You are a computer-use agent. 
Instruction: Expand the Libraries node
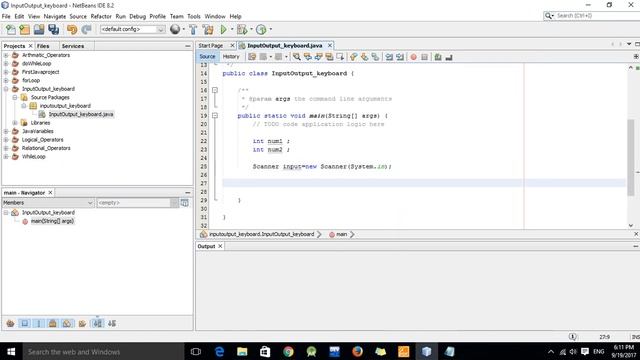[x=15, y=123]
